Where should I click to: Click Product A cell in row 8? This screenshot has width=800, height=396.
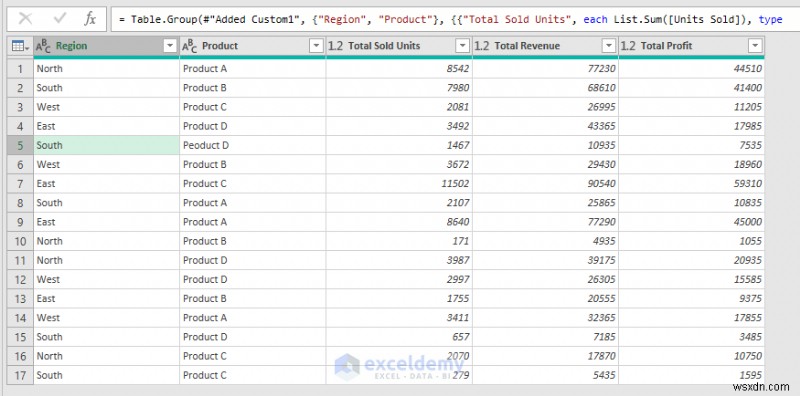(x=253, y=203)
